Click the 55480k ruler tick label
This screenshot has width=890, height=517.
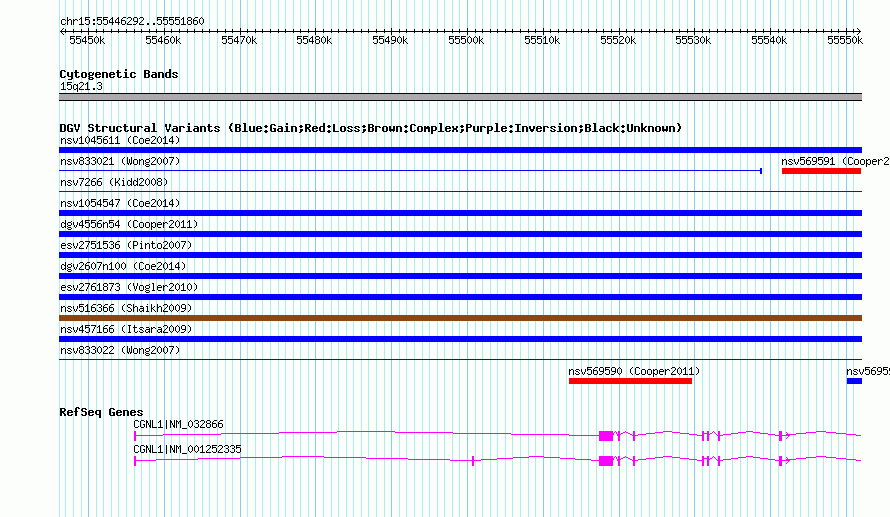pos(314,40)
